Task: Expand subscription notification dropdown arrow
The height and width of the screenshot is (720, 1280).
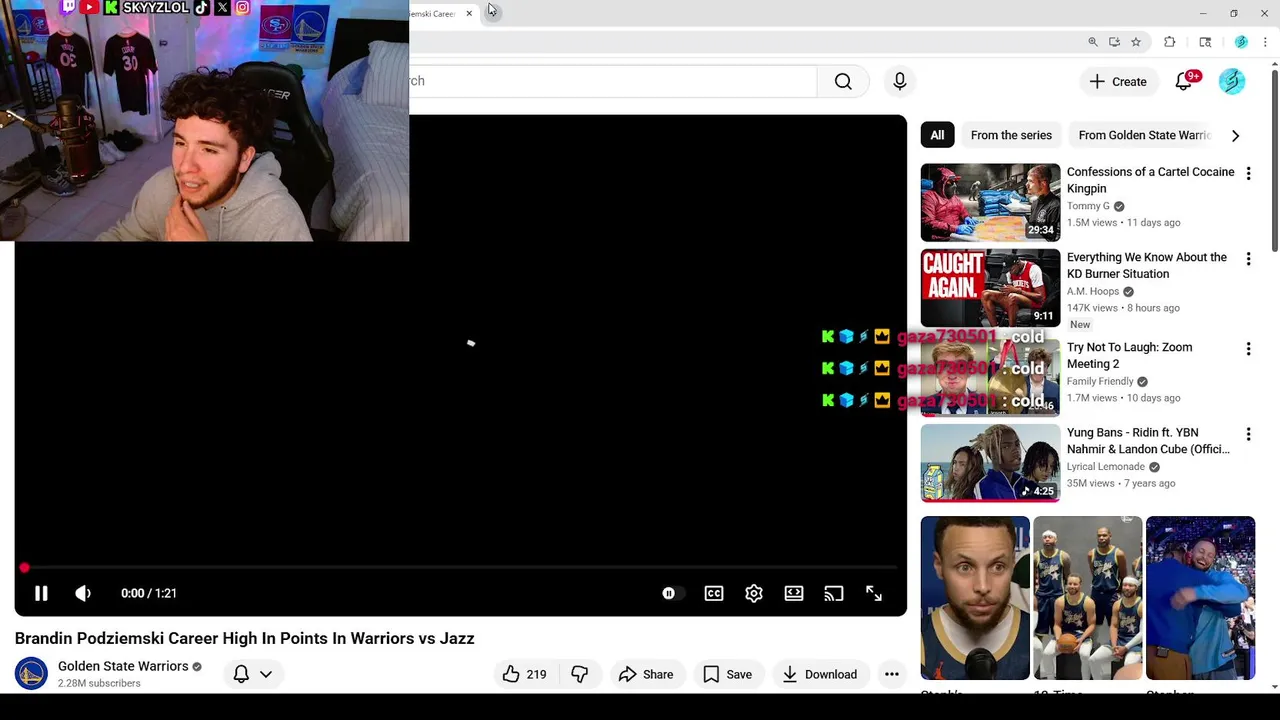Action: (x=266, y=674)
